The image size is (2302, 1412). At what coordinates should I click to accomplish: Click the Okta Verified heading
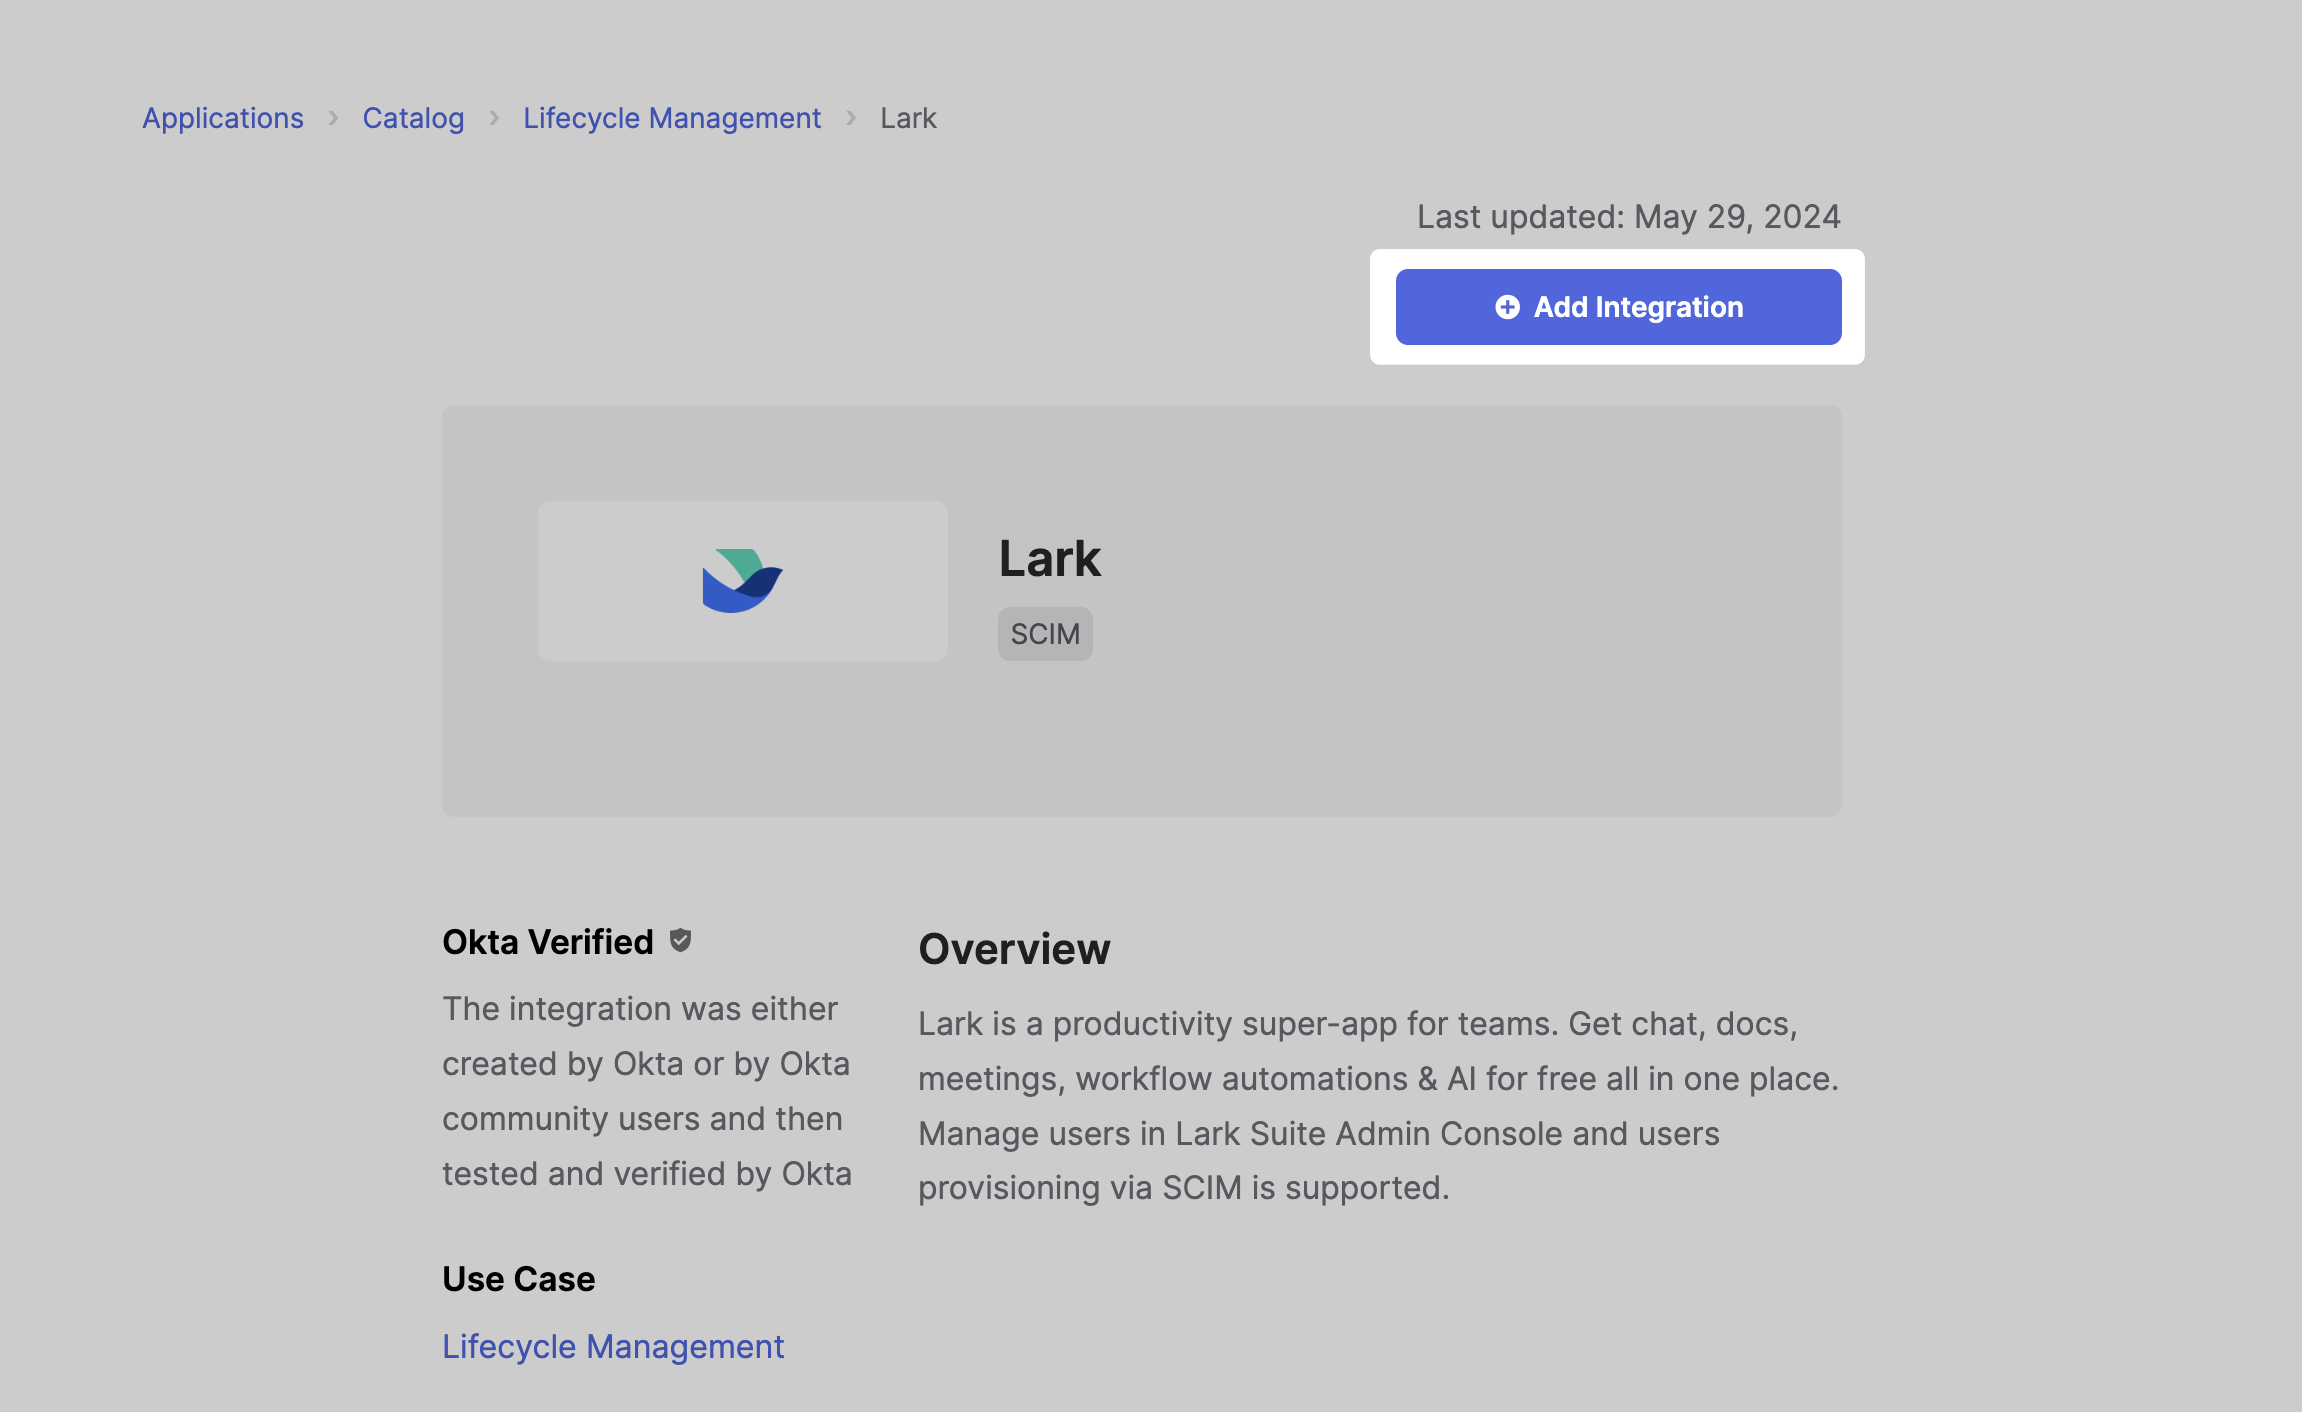pyautogui.click(x=547, y=941)
